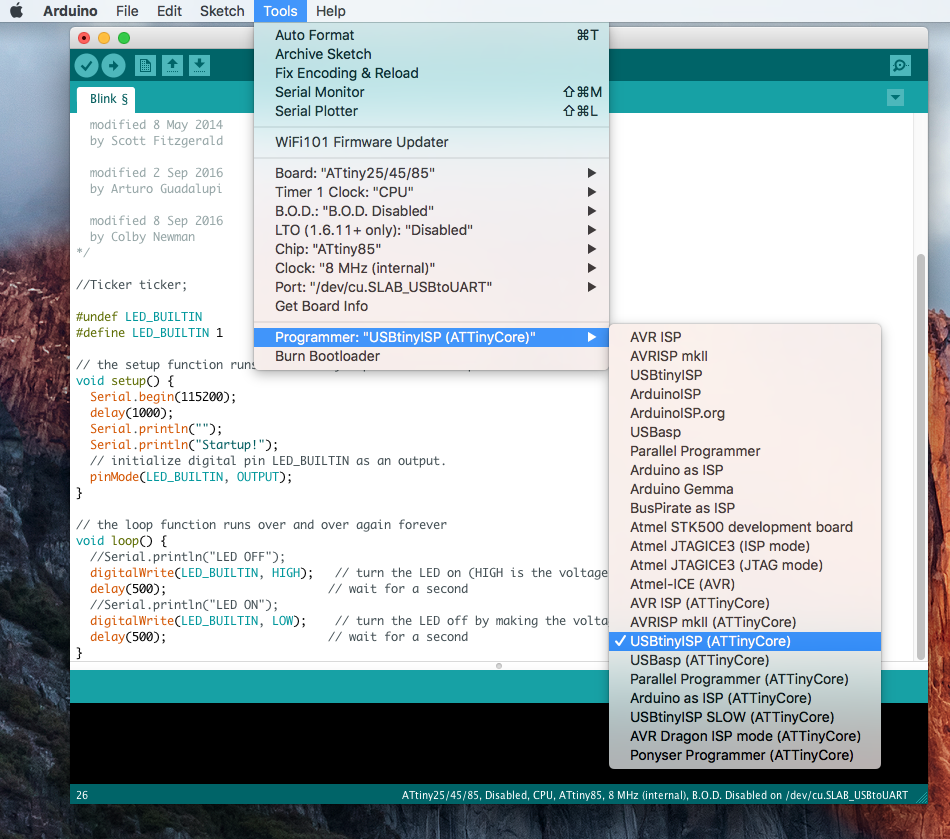Select the Blink sketch tab
950x839 pixels.
[108, 99]
